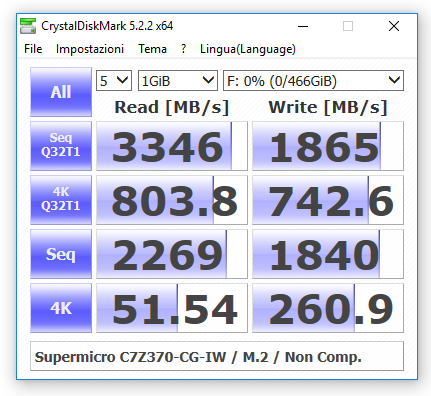431x396 pixels.
Task: Click the Seq Q32T1 read value 3346
Action: [x=172, y=146]
